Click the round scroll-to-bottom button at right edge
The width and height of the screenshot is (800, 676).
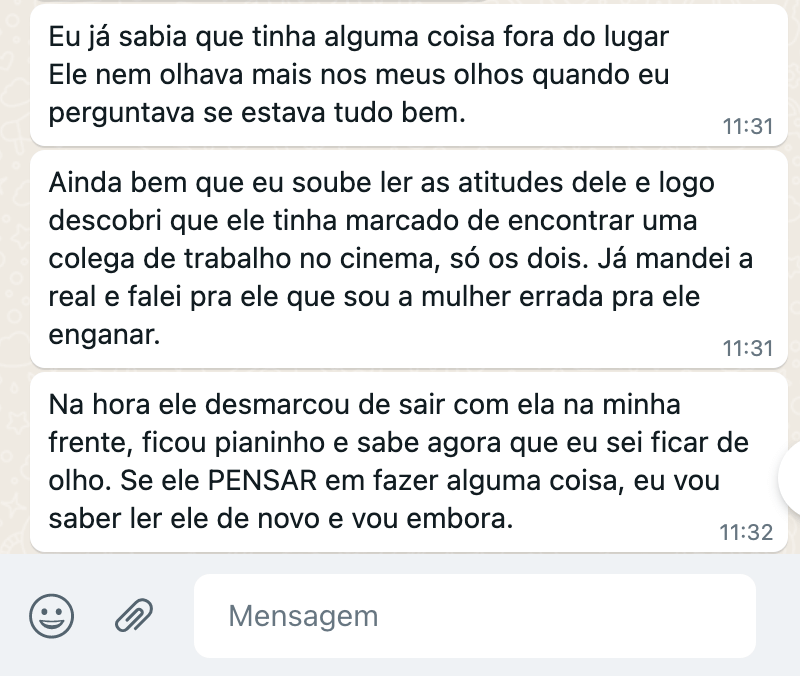[x=790, y=479]
